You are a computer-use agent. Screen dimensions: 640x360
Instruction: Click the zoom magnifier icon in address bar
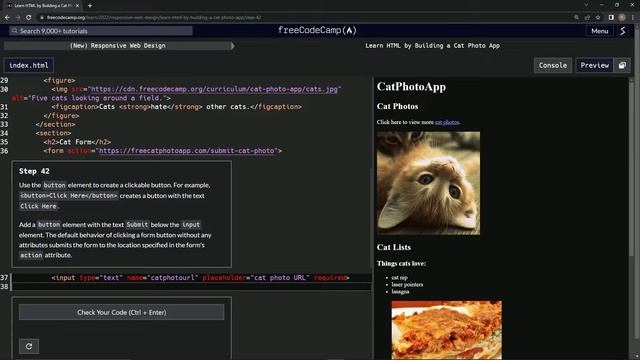[x=576, y=18]
